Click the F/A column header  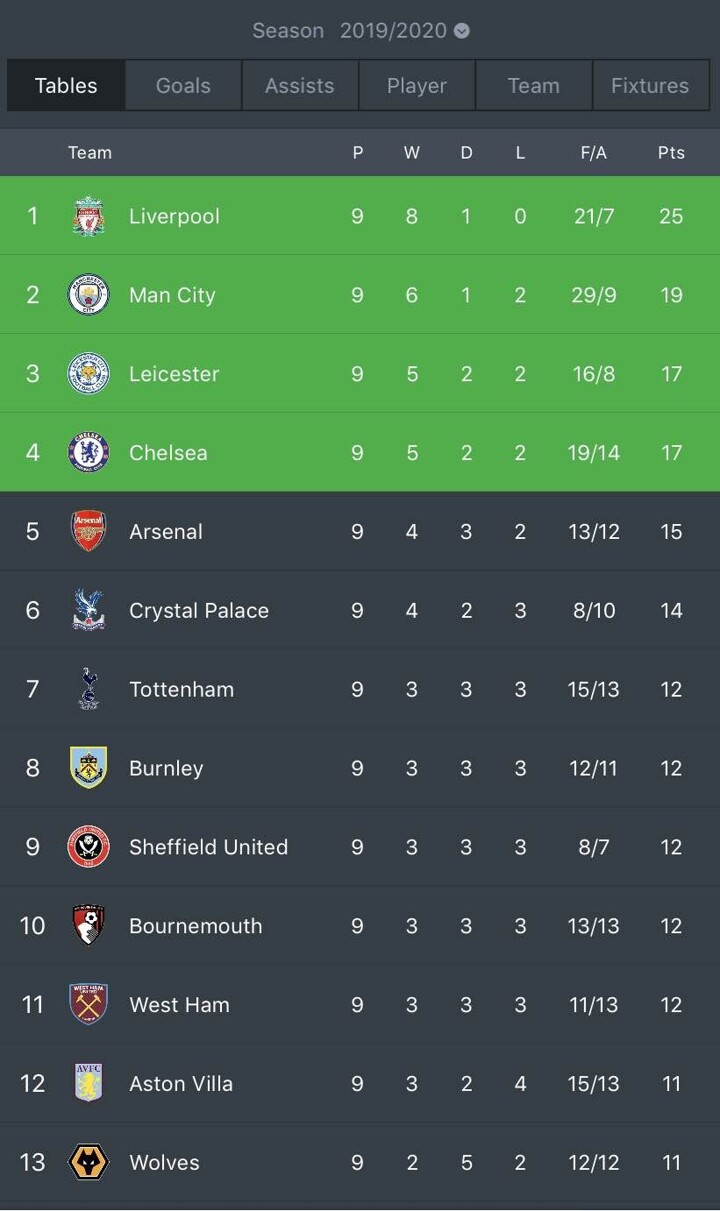[593, 153]
